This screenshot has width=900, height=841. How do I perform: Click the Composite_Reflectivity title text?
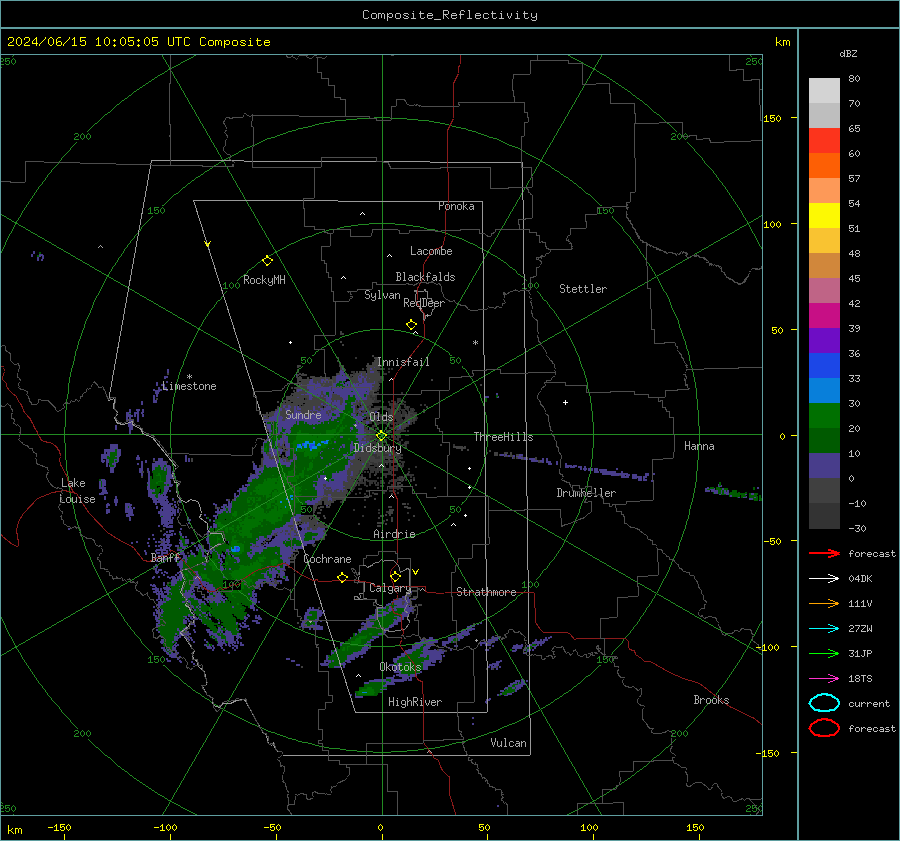click(x=450, y=15)
